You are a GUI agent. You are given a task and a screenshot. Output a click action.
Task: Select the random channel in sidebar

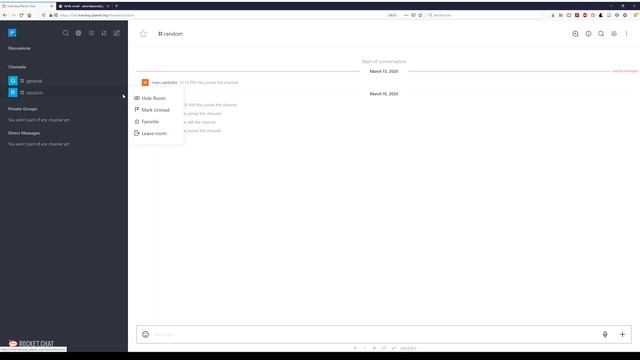64,93
